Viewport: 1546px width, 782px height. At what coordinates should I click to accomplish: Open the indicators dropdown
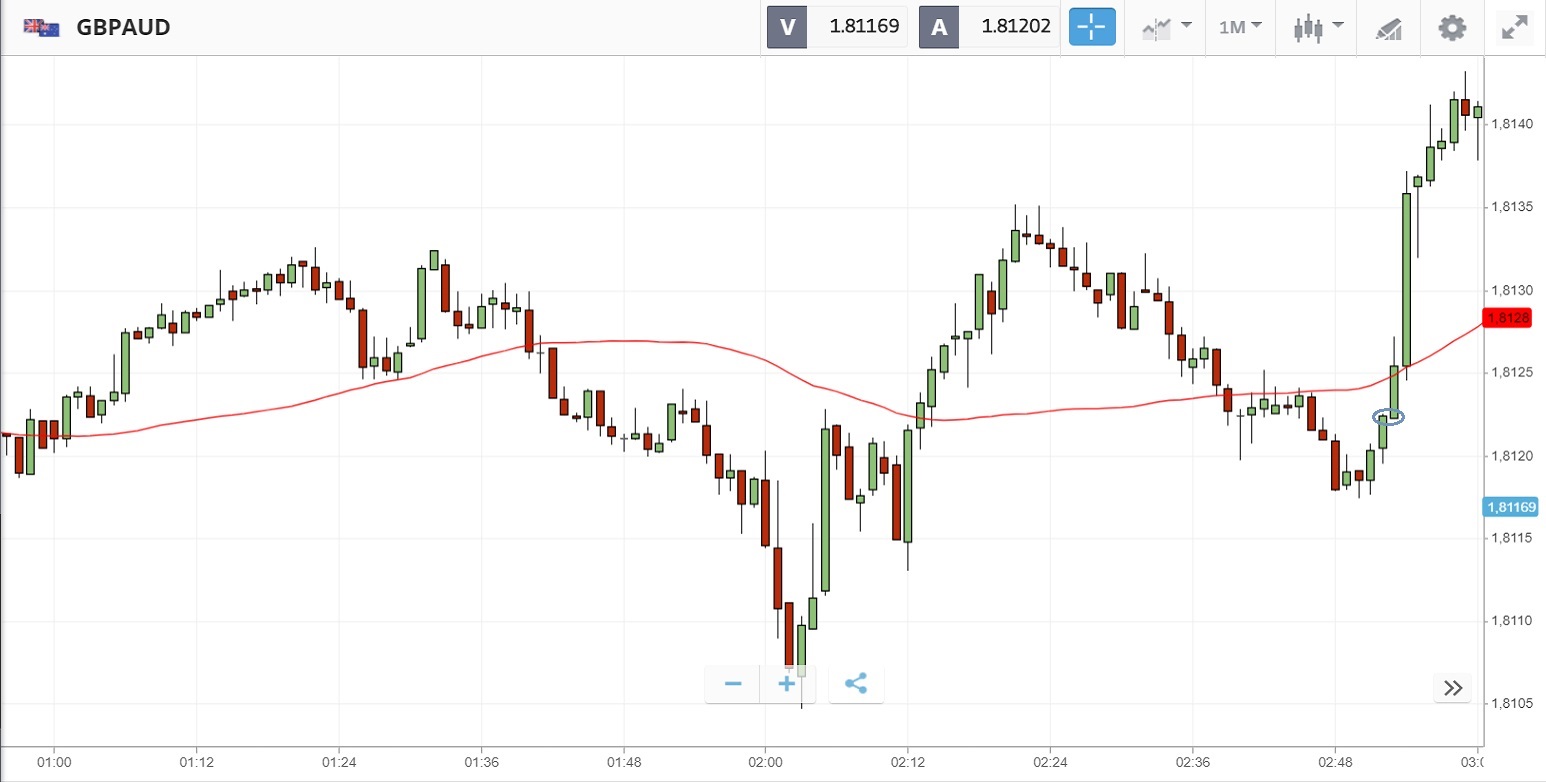1166,27
